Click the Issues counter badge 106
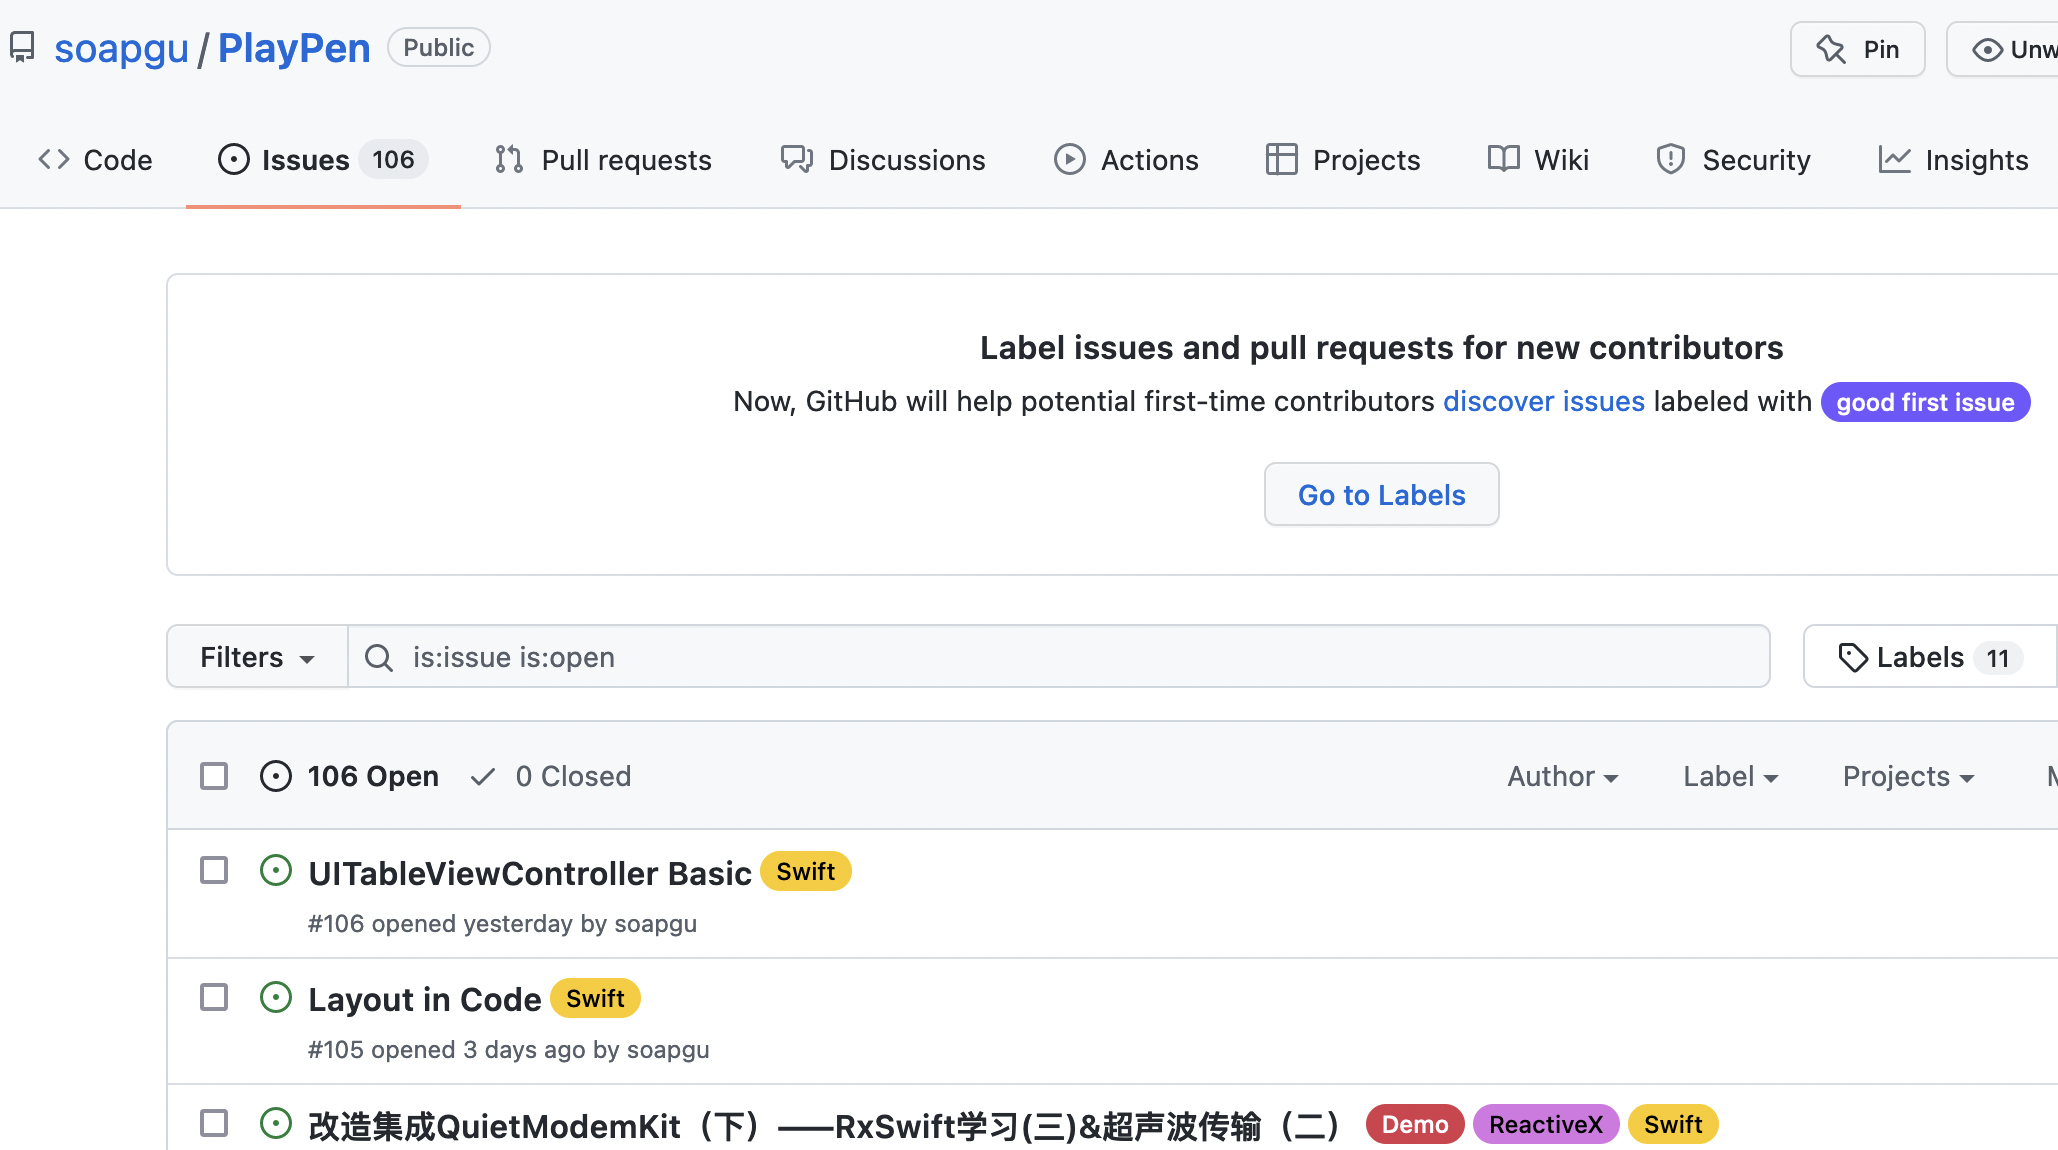 pyautogui.click(x=393, y=160)
